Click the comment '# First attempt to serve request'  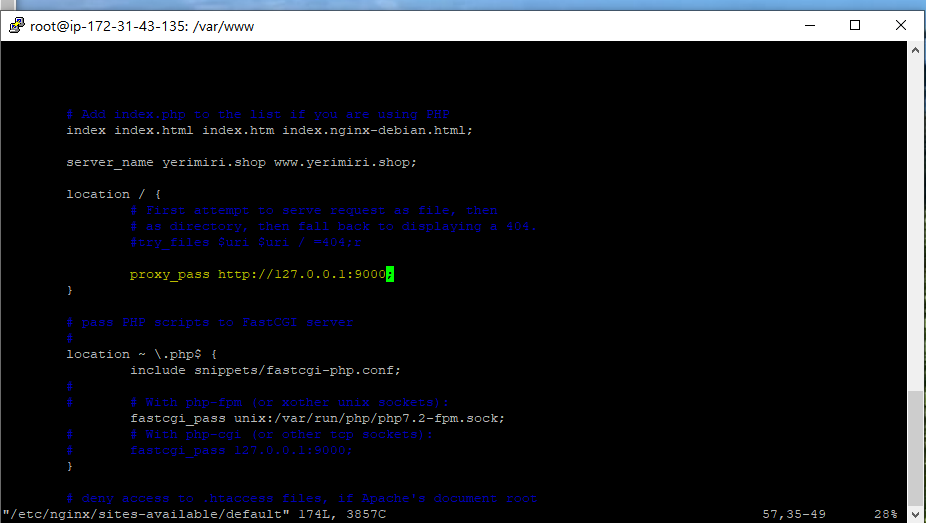(314, 210)
